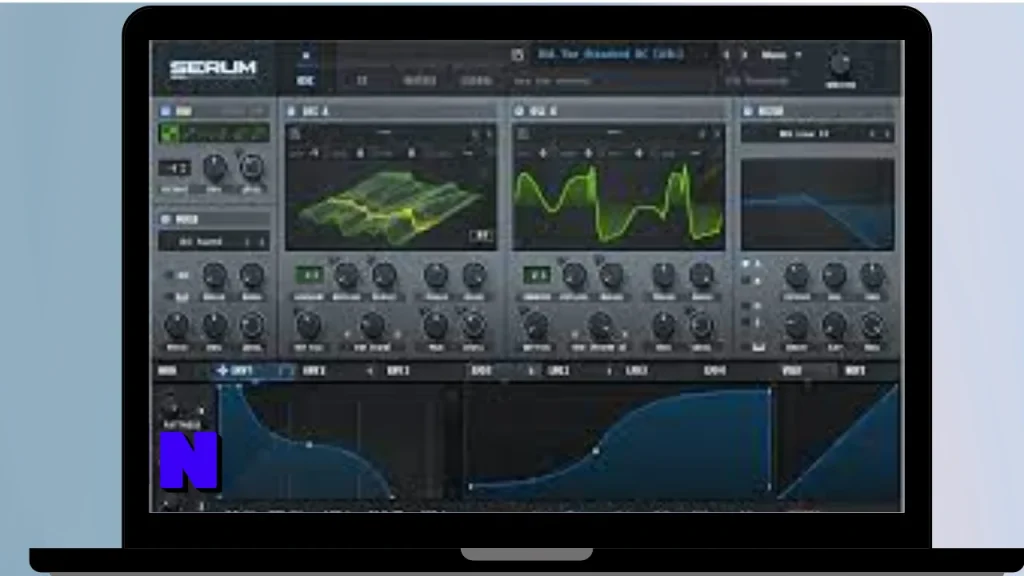This screenshot has width=1024, height=576.
Task: Select previous OSC A wavetable arrow
Action: (x=475, y=134)
